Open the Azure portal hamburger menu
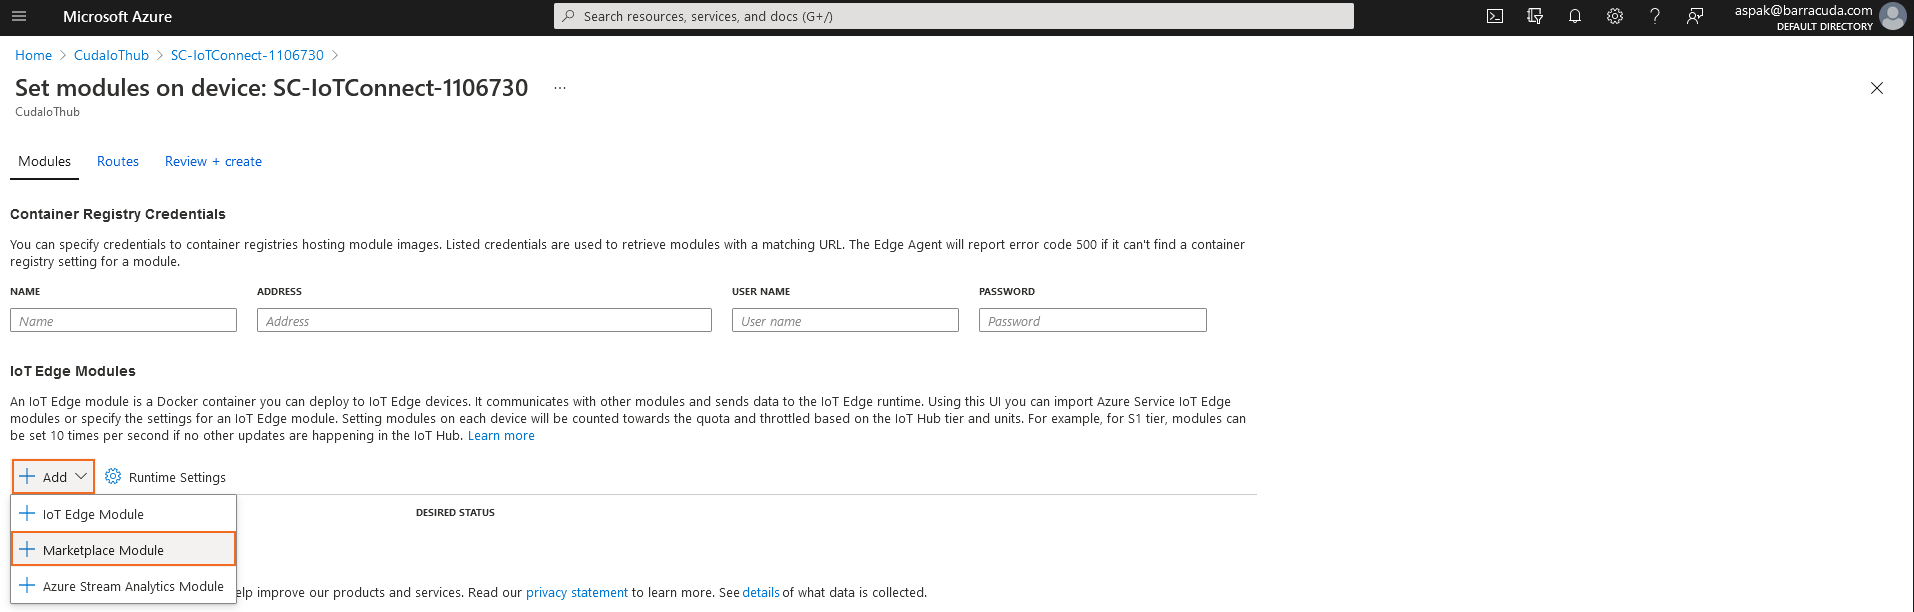The width and height of the screenshot is (1914, 612). click(19, 16)
